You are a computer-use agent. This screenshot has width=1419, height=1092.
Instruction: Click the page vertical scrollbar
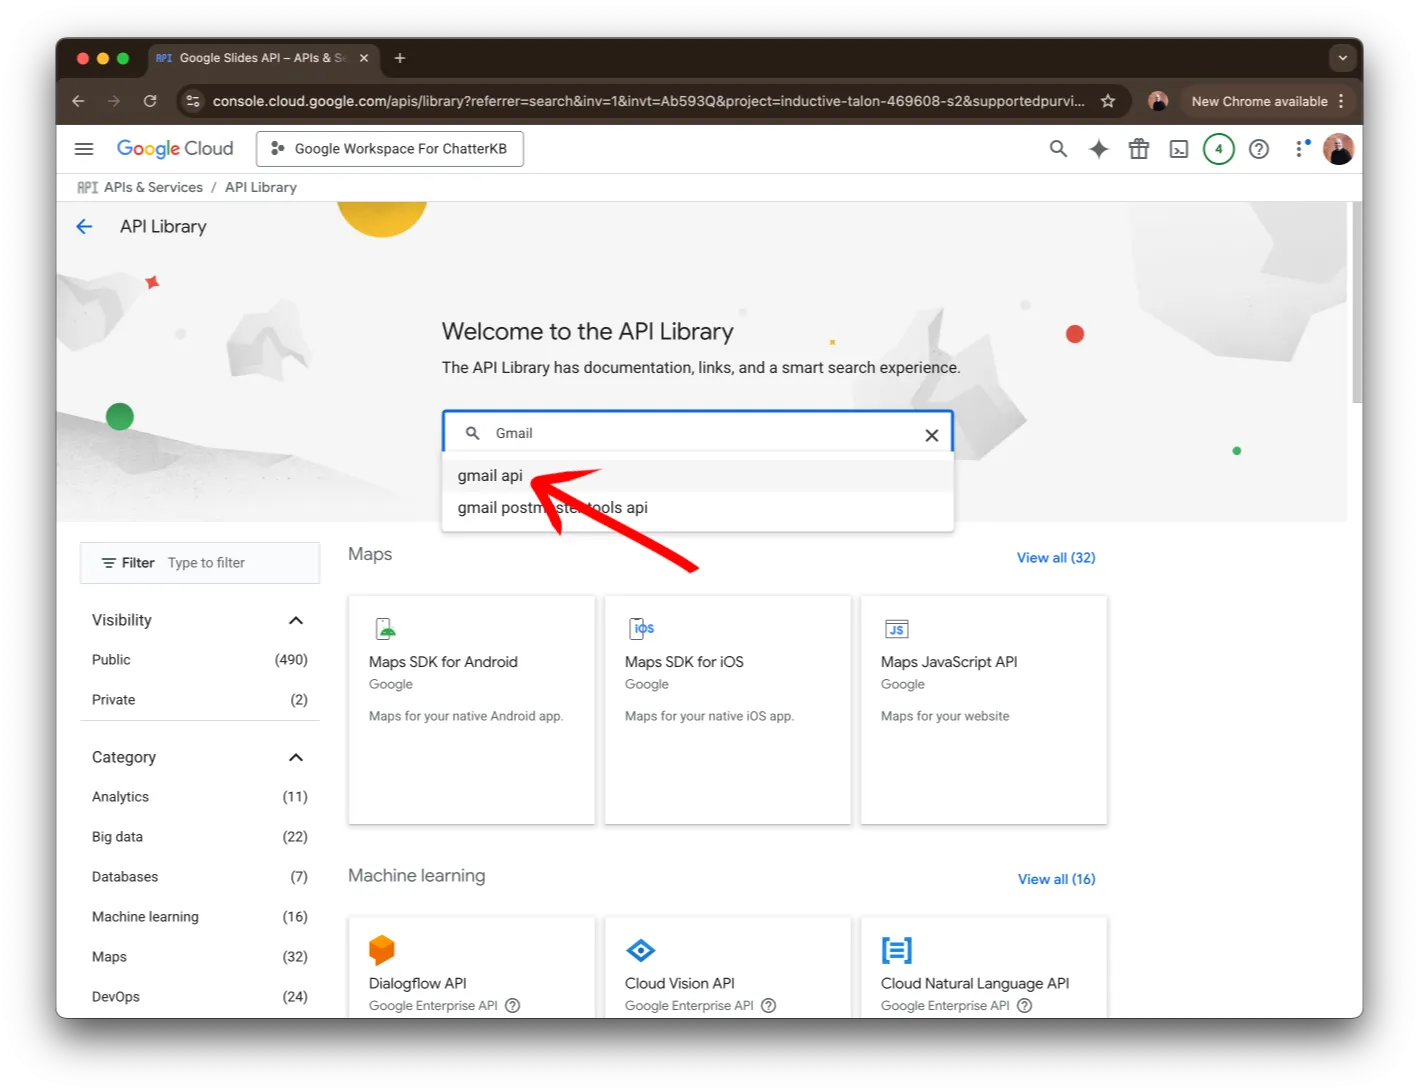point(1356,303)
